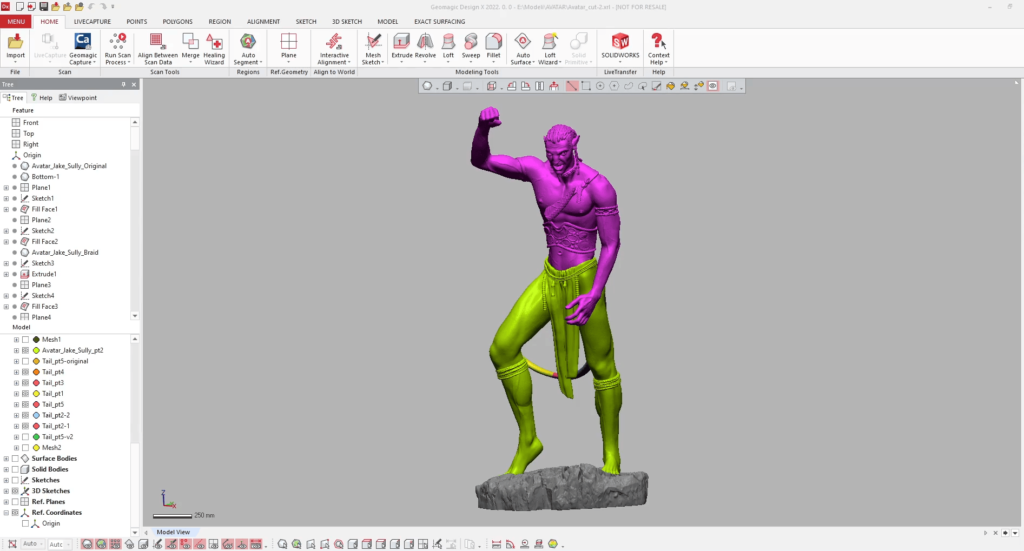Image resolution: width=1024 pixels, height=551 pixels.
Task: Click the Model View tab
Action: [173, 532]
